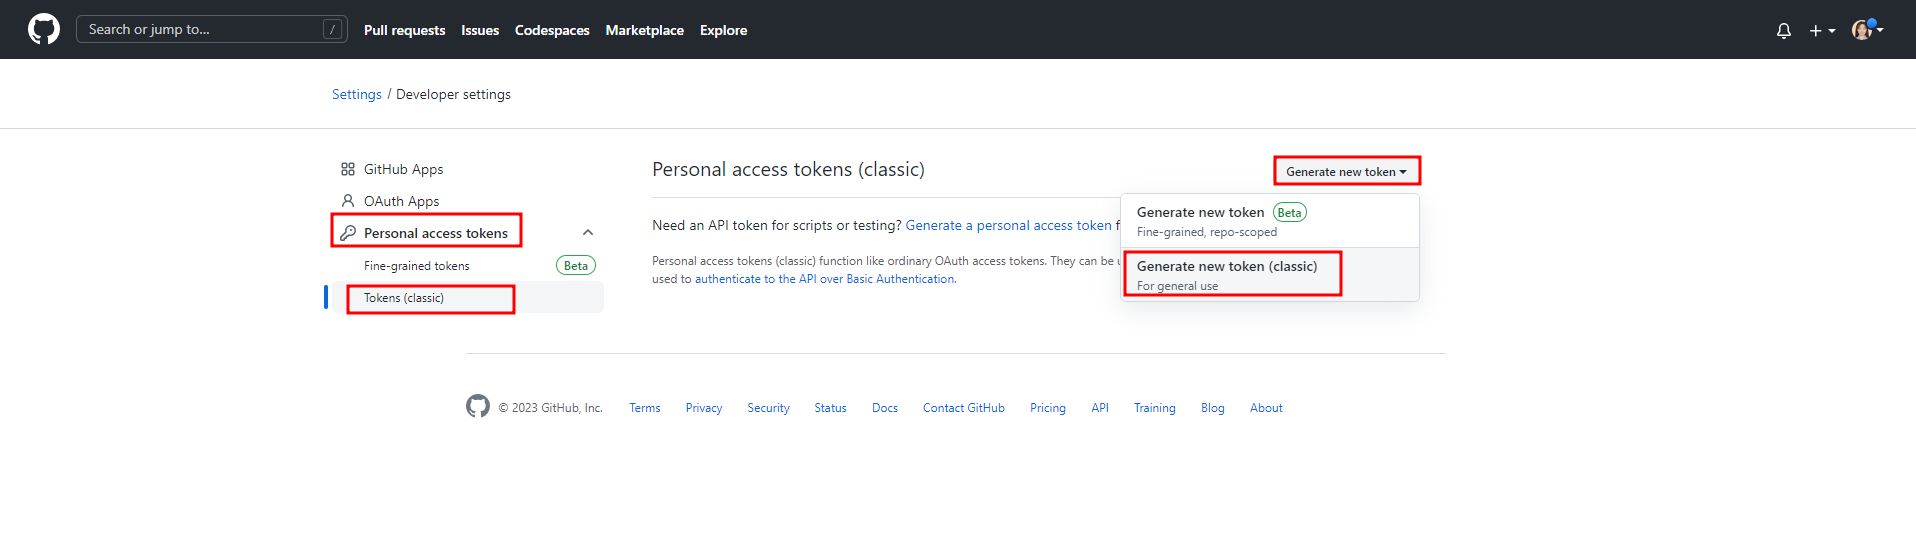Open the Status footer link
The width and height of the screenshot is (1916, 541).
[x=830, y=408]
